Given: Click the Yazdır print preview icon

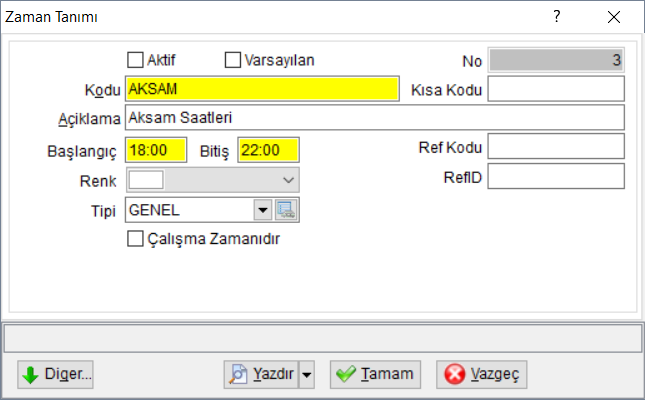Looking at the screenshot, I should point(238,374).
